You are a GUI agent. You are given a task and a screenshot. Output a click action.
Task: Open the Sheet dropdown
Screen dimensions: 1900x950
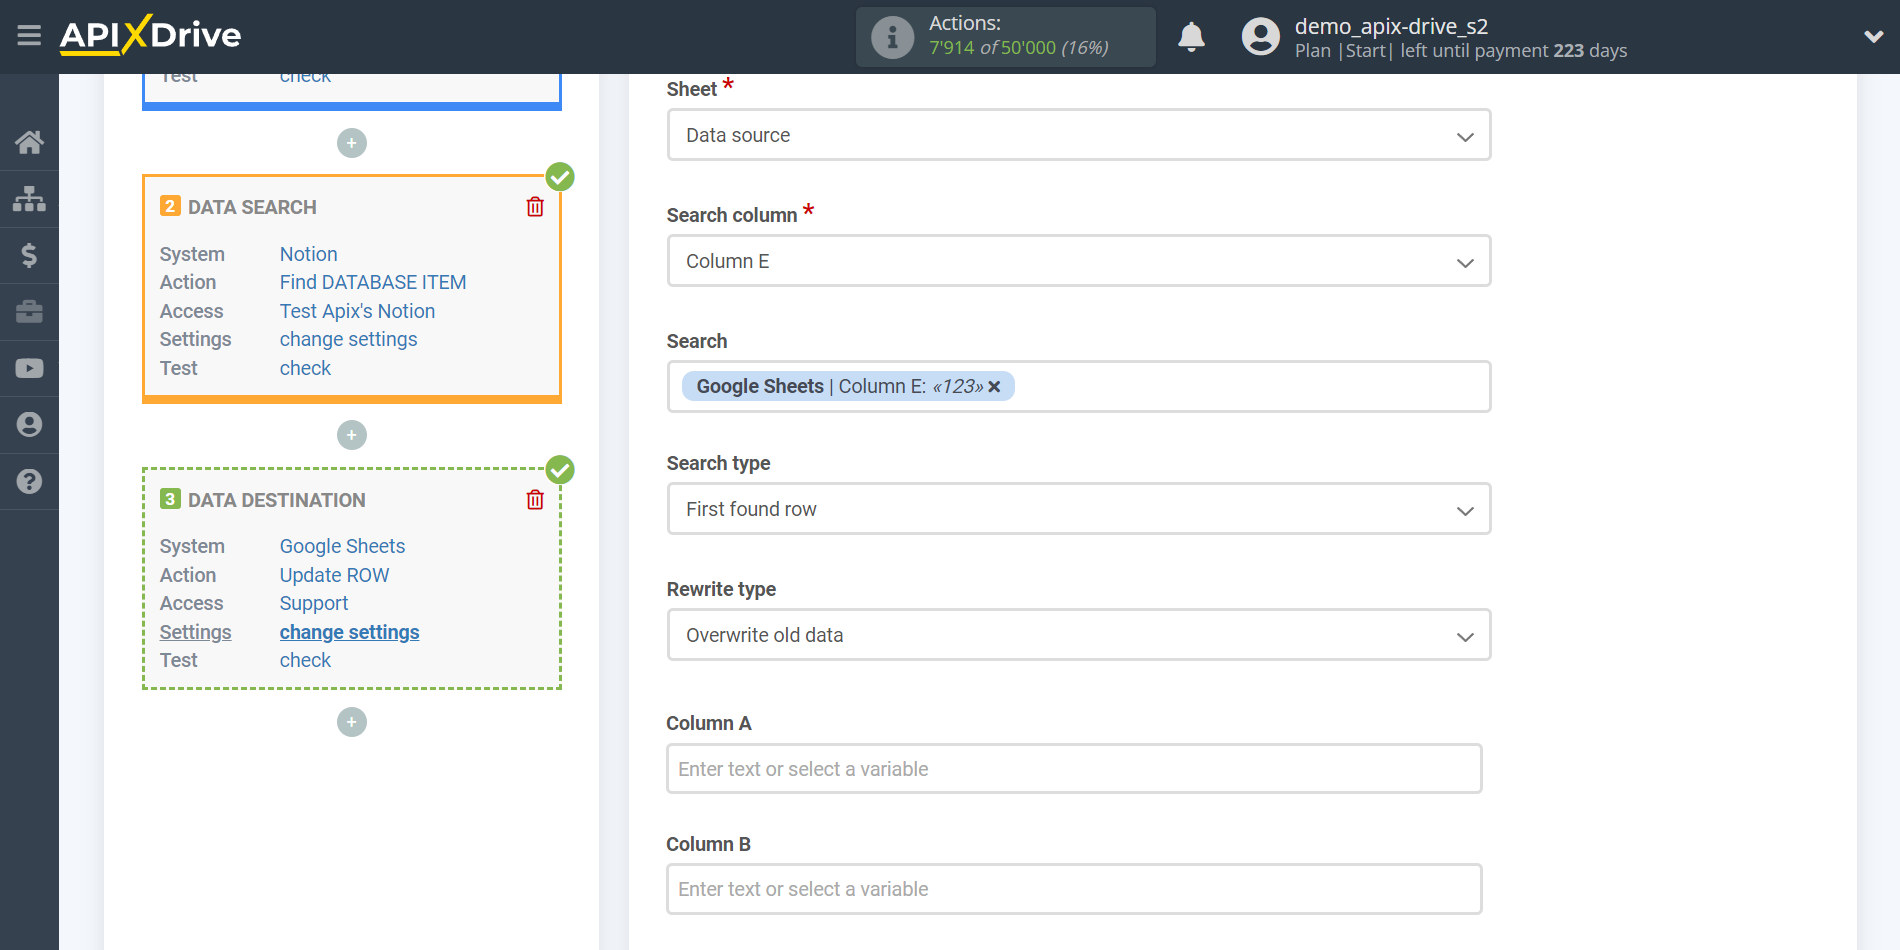coord(1079,135)
